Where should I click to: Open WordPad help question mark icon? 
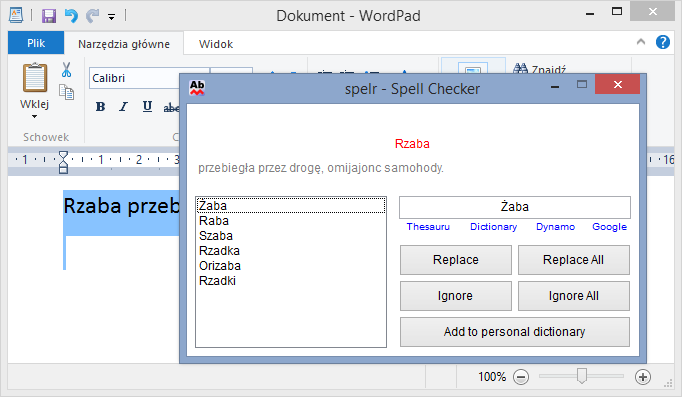point(663,42)
